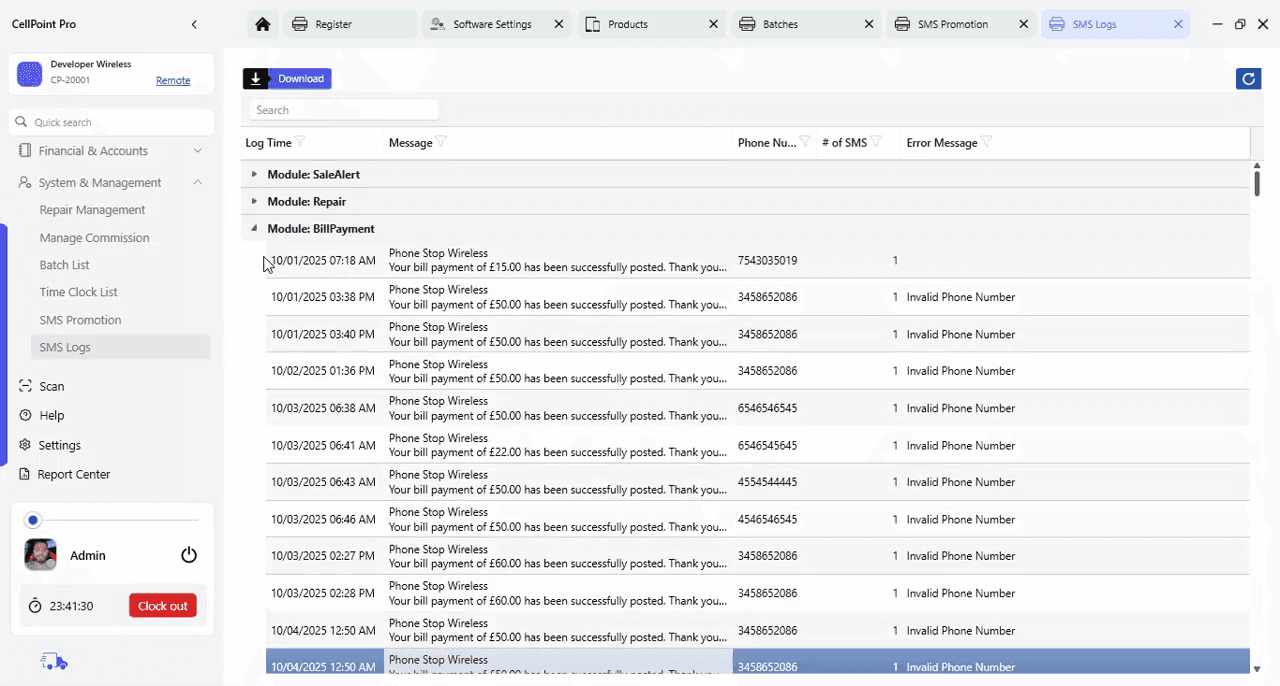The image size is (1280, 686).
Task: Sort by the Log Time column header
Action: (268, 143)
